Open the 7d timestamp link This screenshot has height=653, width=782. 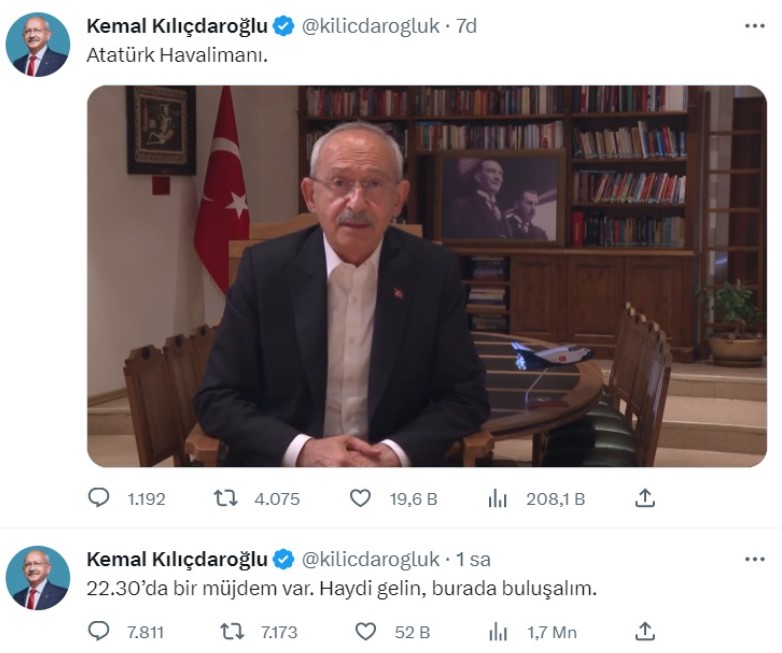click(x=467, y=26)
